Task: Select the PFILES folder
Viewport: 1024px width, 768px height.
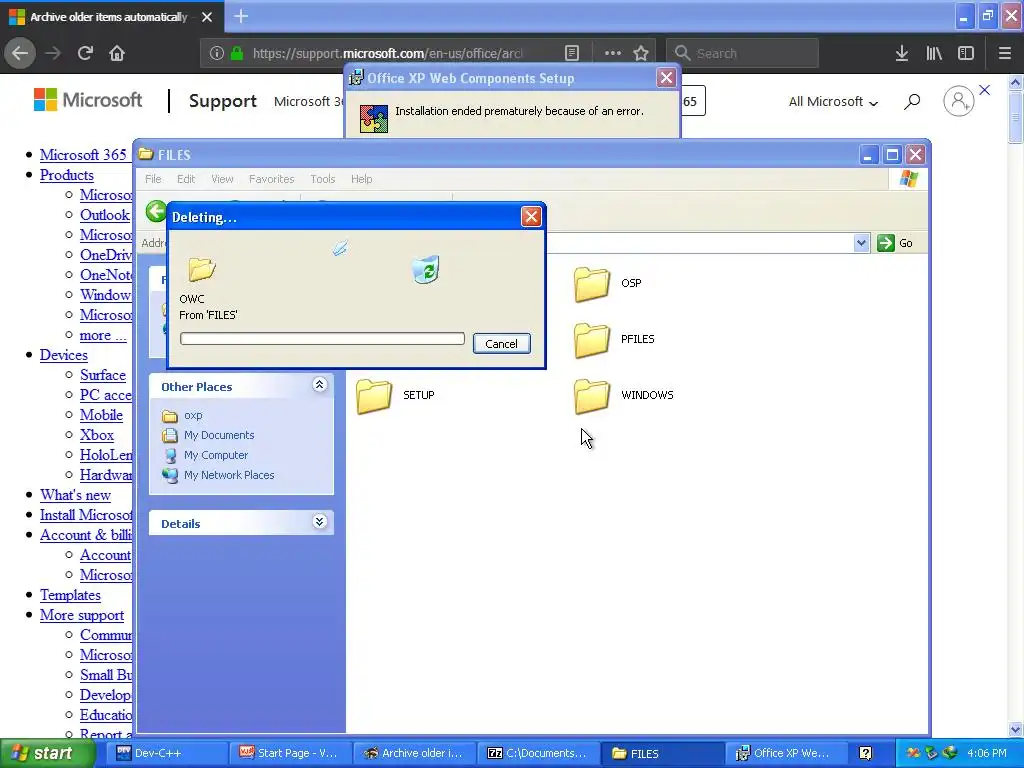Action: point(615,340)
